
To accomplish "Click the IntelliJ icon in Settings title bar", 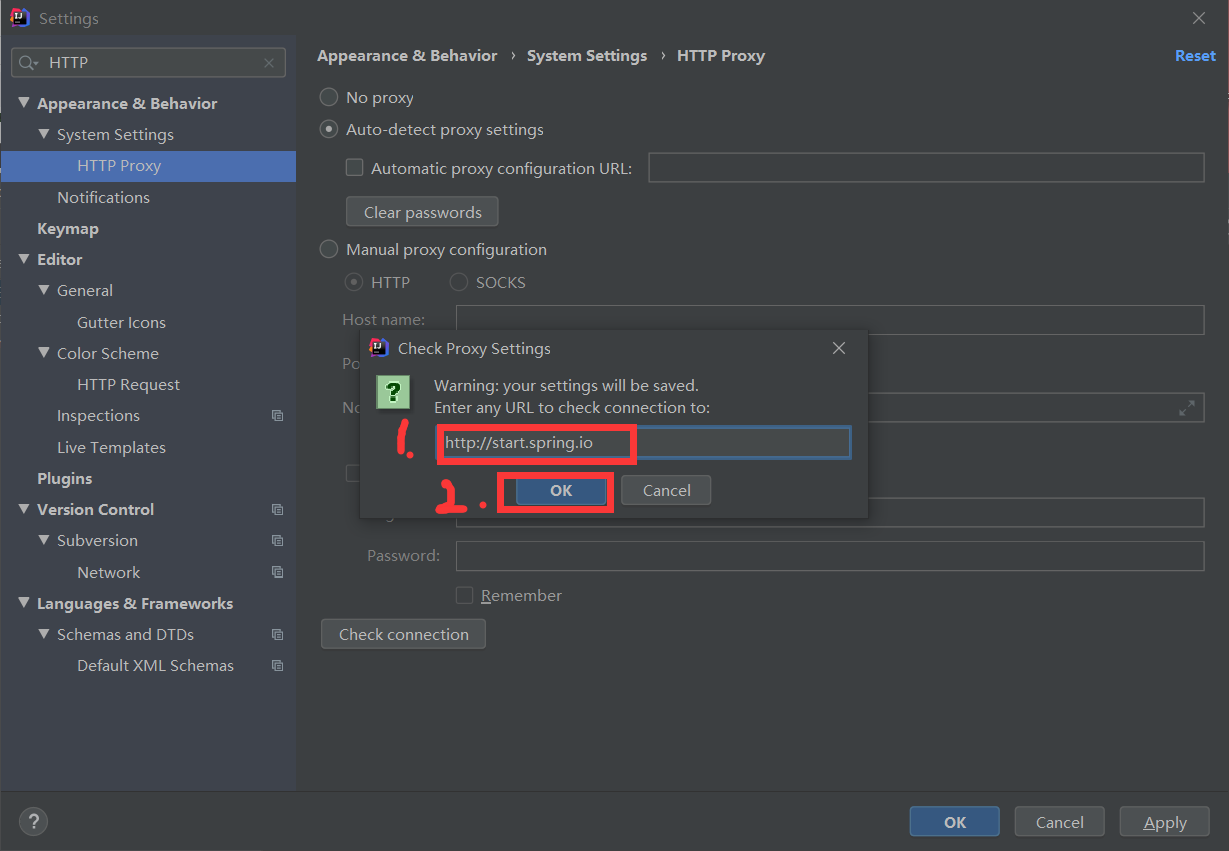I will [19, 18].
